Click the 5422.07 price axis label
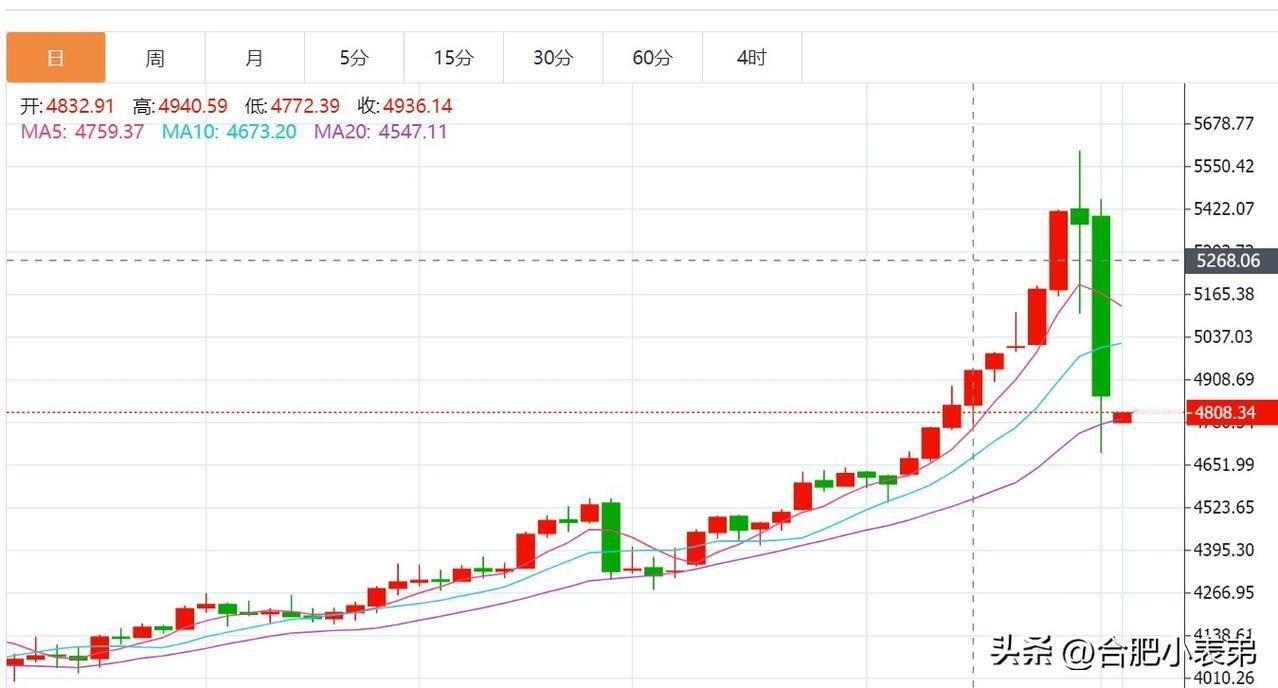Viewport: 1278px width, 688px height. (x=1224, y=209)
